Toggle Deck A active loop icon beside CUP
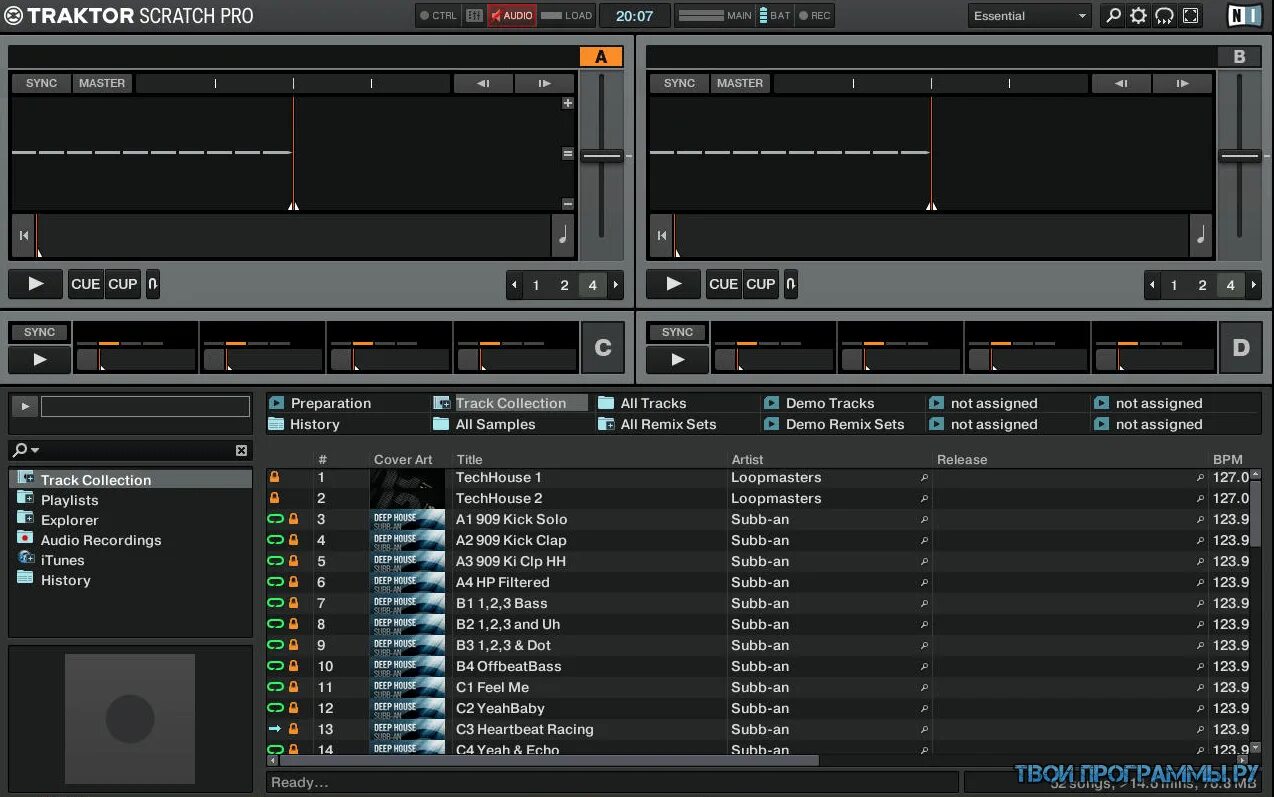This screenshot has height=797, width=1274. click(153, 284)
